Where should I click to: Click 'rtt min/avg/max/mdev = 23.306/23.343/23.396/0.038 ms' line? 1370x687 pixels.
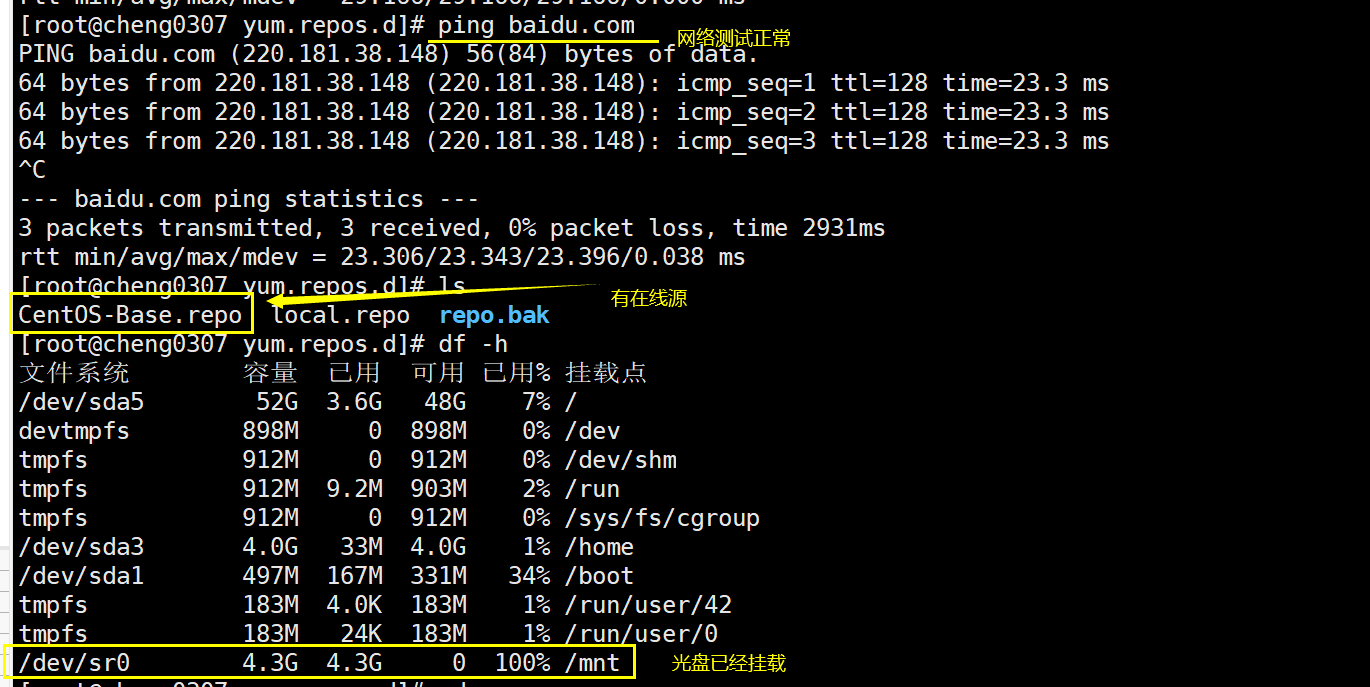pos(381,257)
